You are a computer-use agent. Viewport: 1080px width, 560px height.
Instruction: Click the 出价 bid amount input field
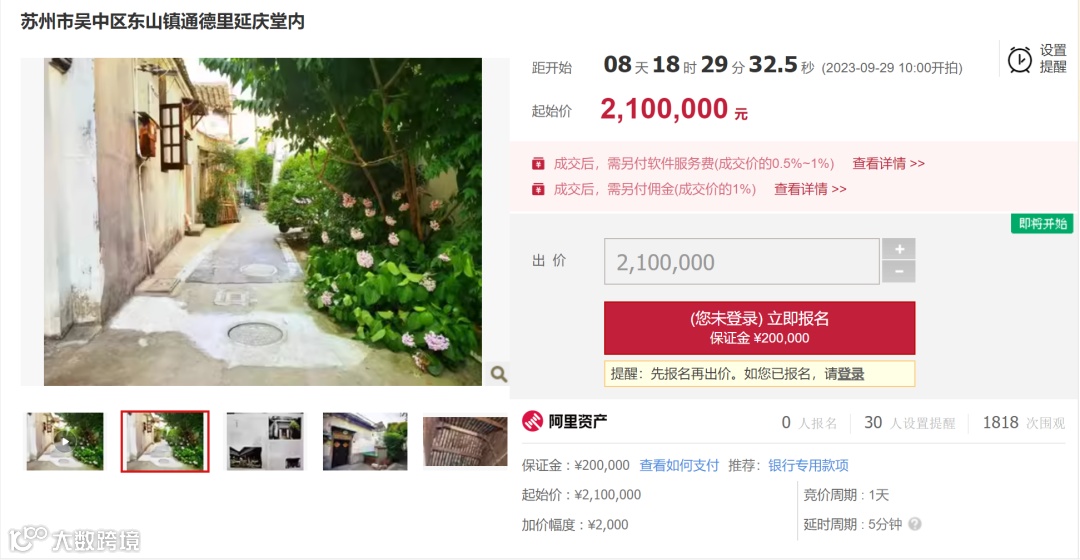point(742,262)
